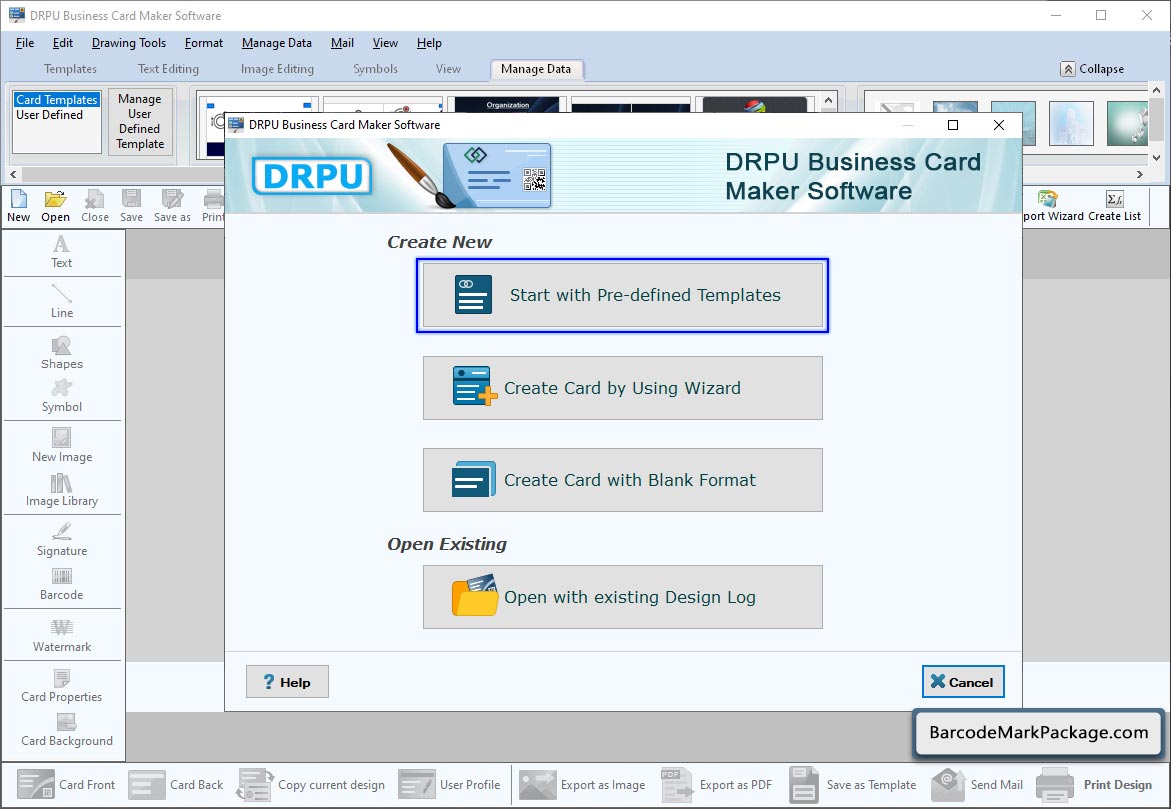Open the Symbol tool

(61, 397)
